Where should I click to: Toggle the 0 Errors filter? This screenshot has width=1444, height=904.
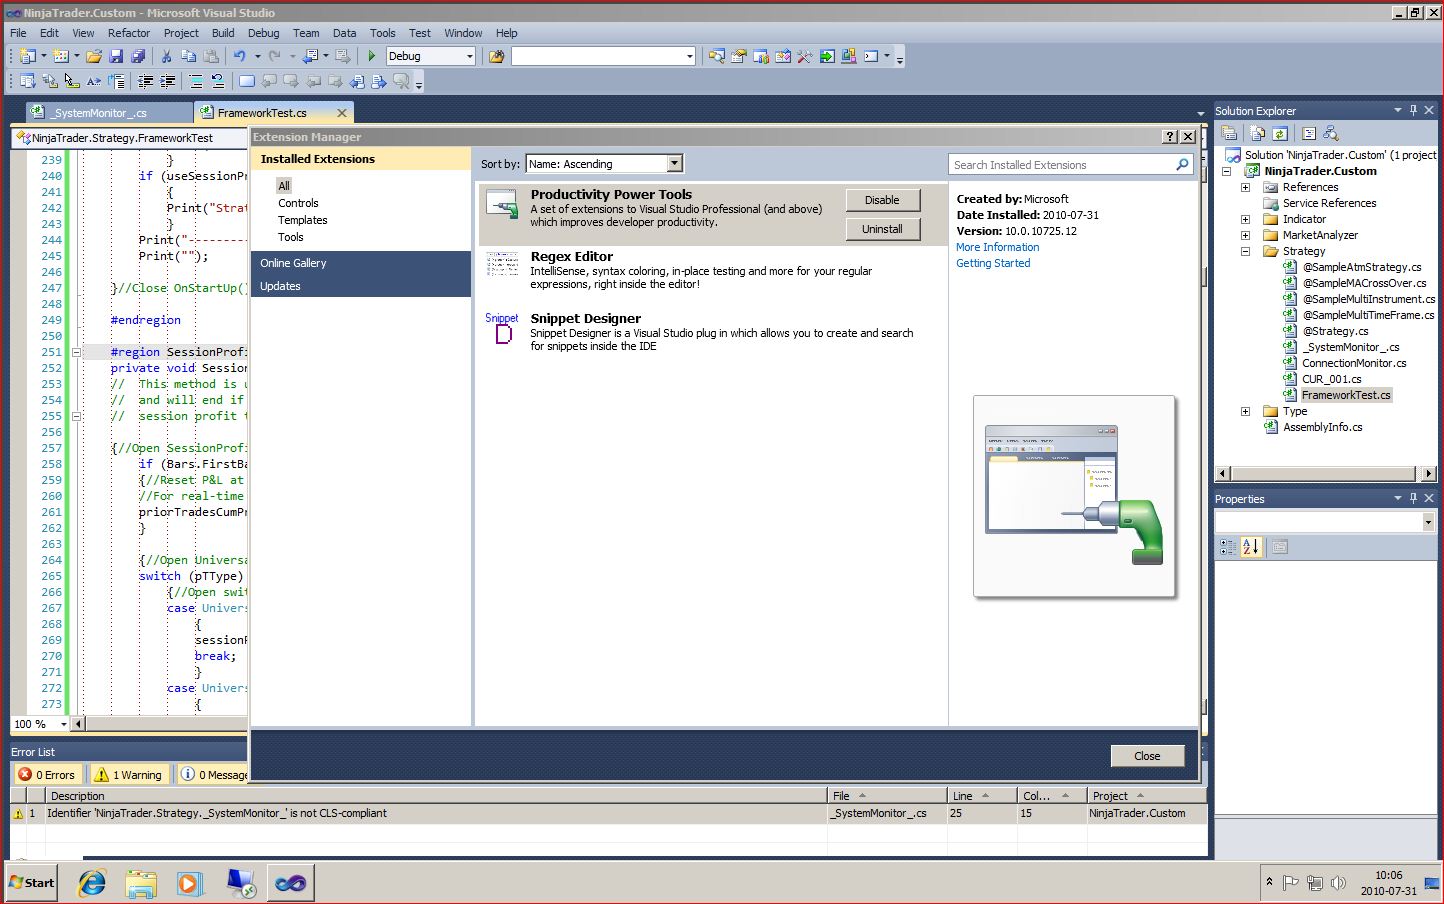pos(48,774)
